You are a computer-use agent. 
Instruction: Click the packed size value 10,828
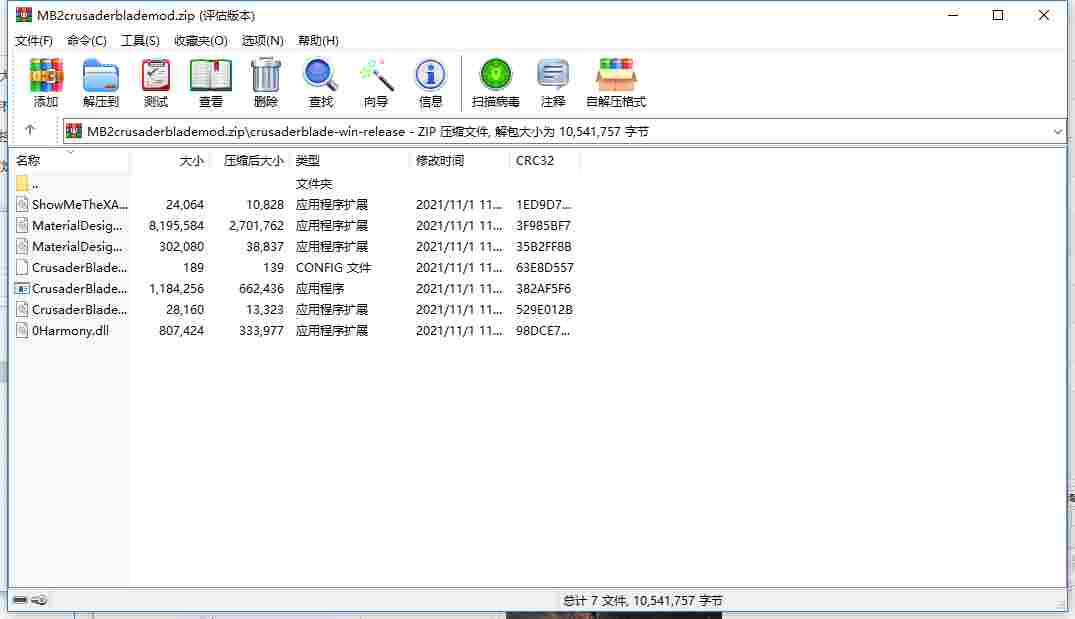[265, 204]
